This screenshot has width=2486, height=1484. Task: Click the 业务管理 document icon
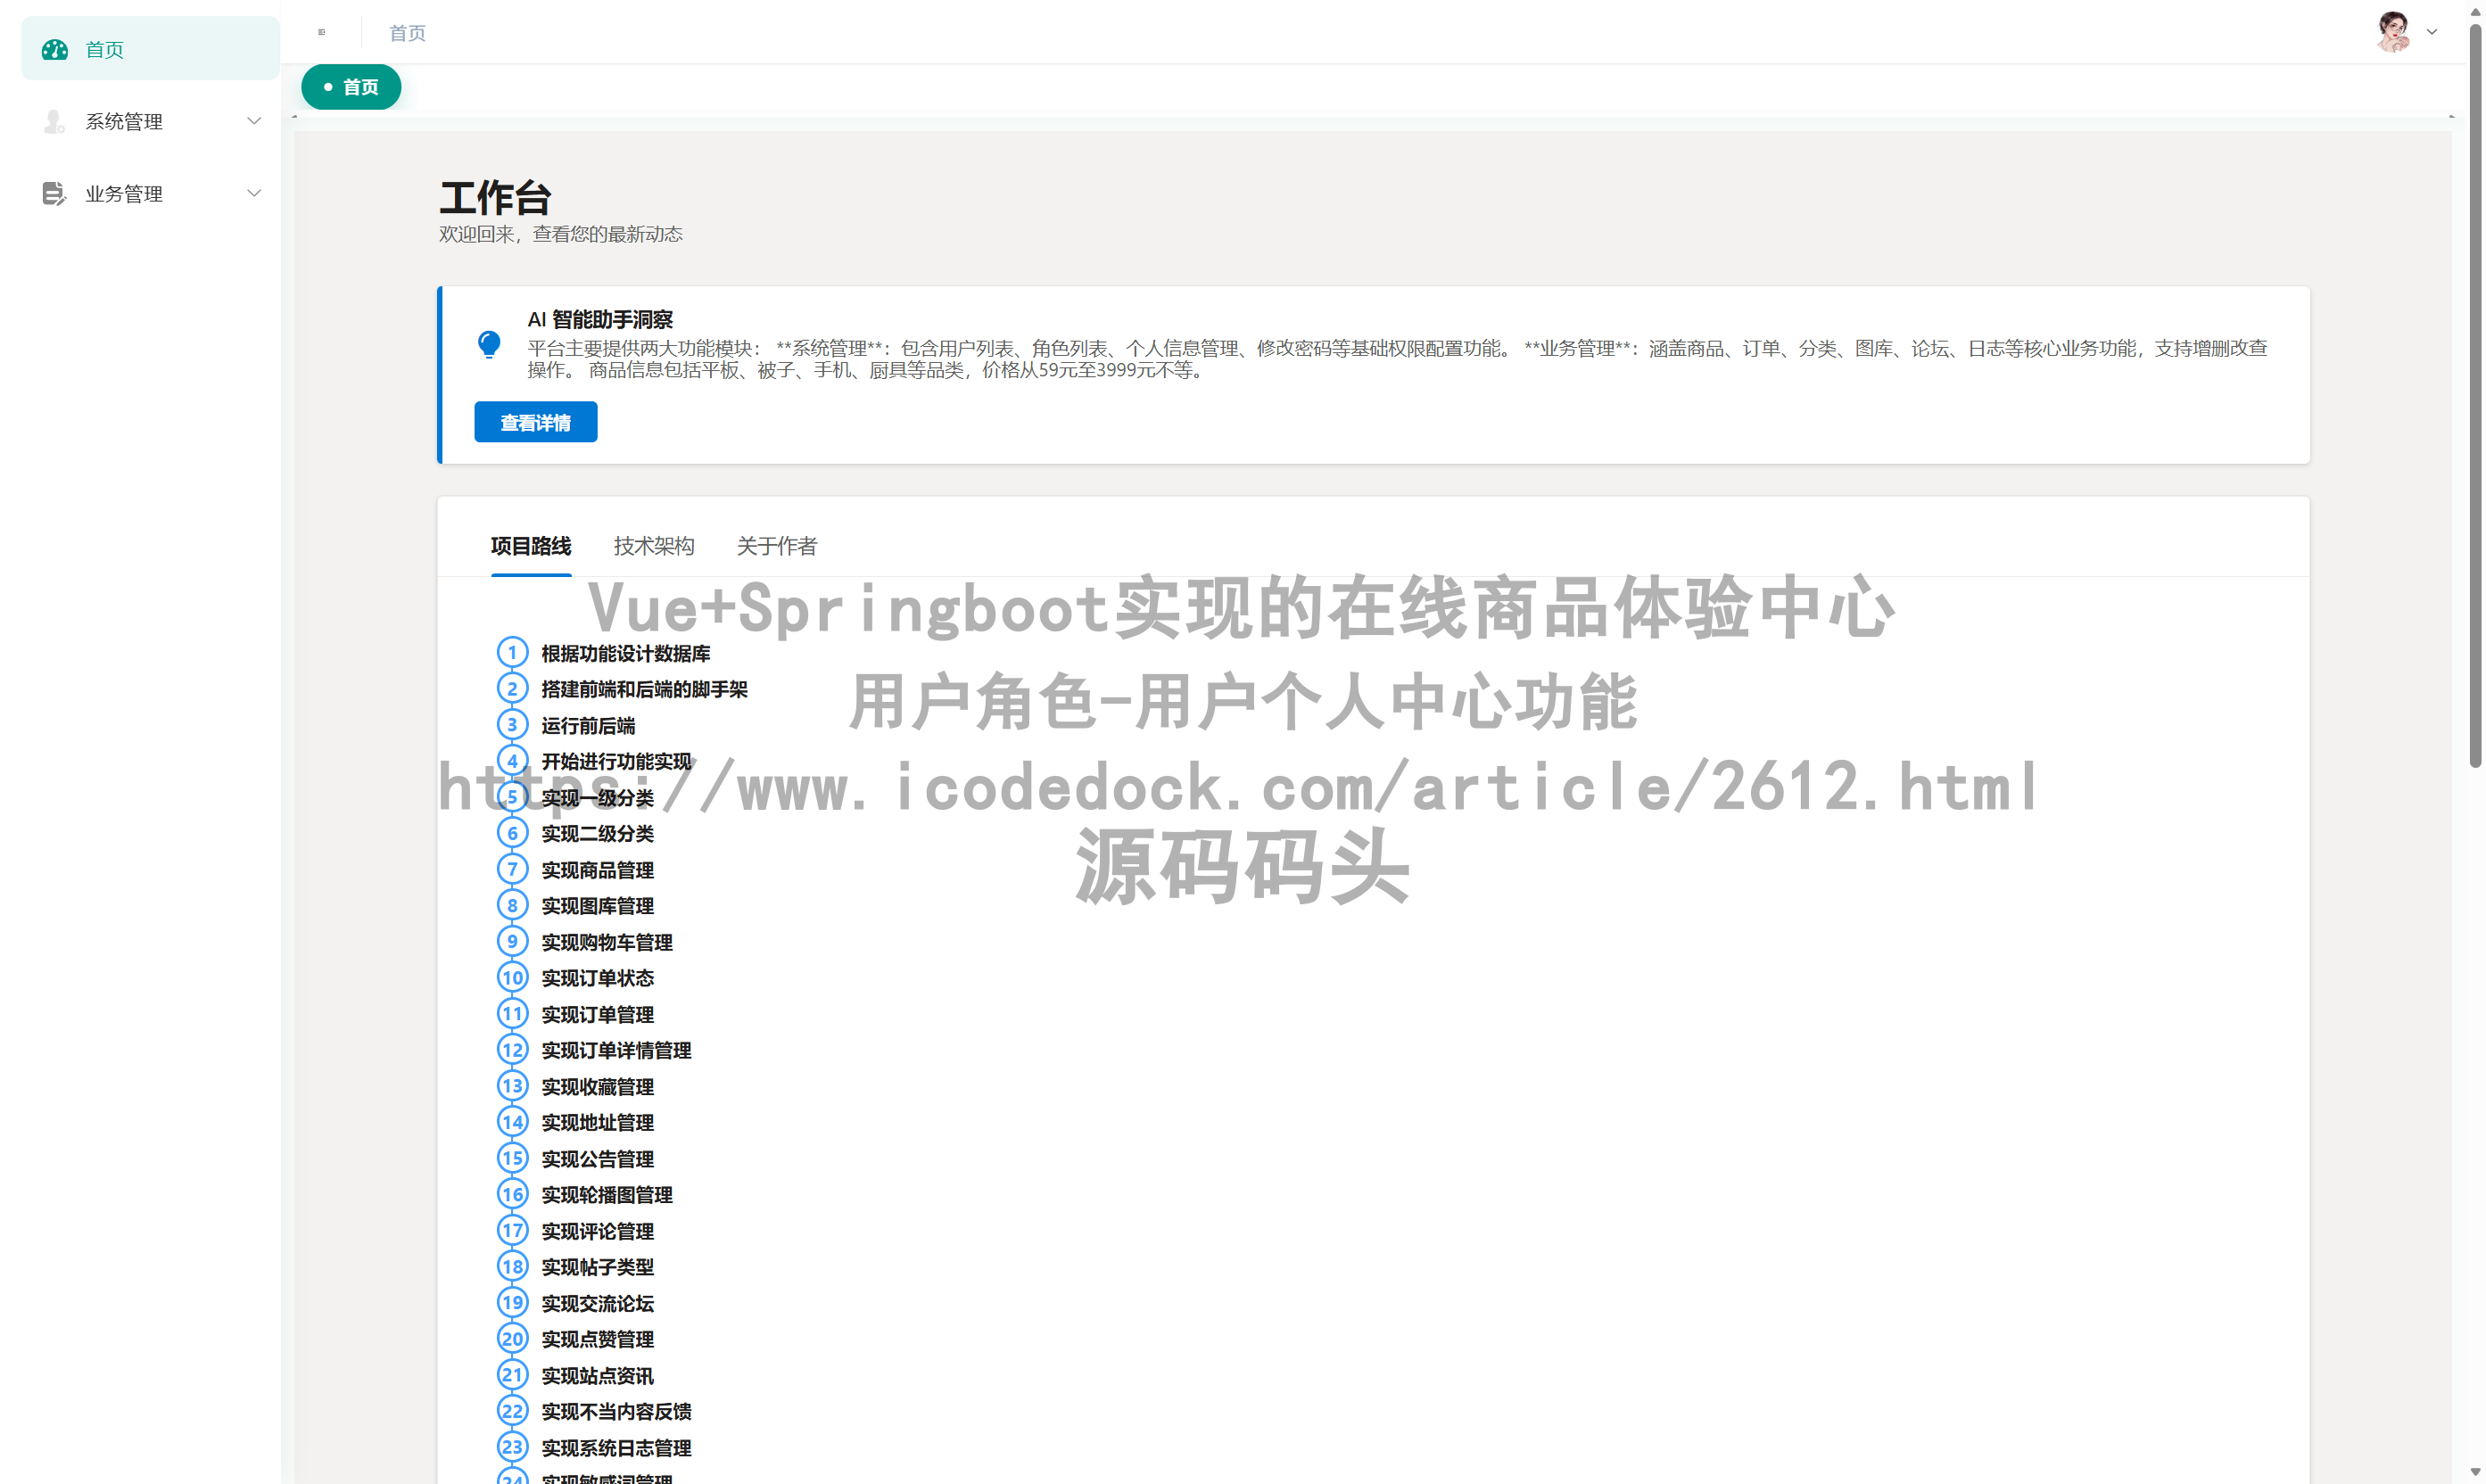coord(54,193)
